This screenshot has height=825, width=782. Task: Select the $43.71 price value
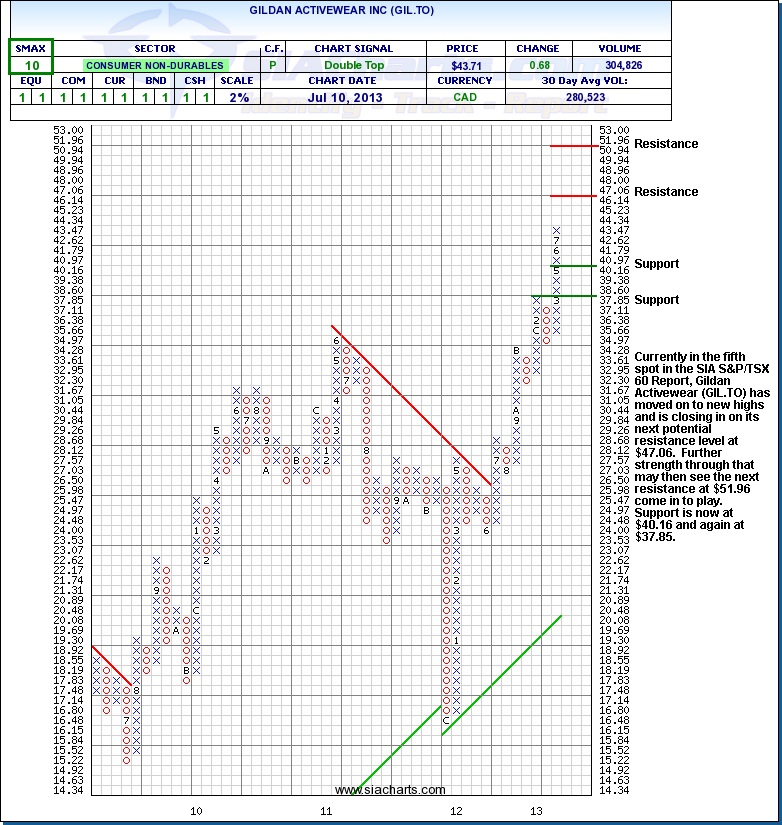point(462,65)
